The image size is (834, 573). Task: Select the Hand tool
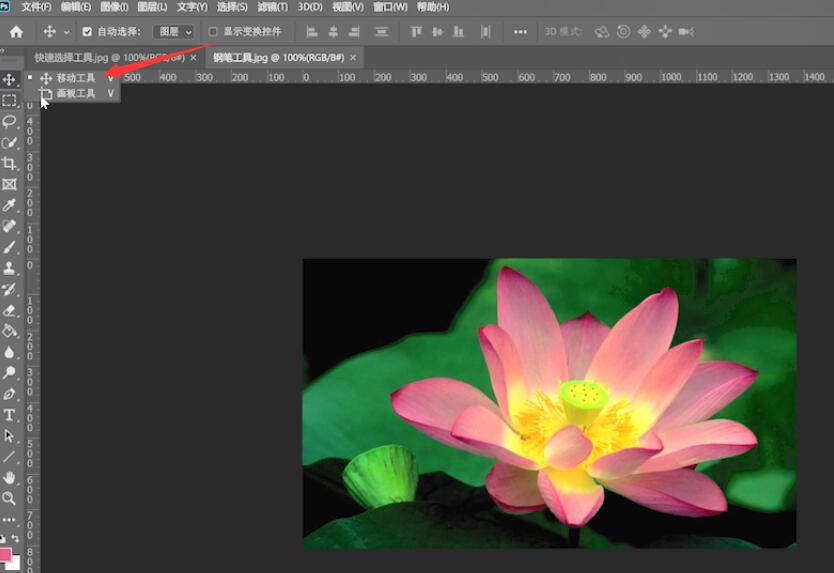point(9,477)
